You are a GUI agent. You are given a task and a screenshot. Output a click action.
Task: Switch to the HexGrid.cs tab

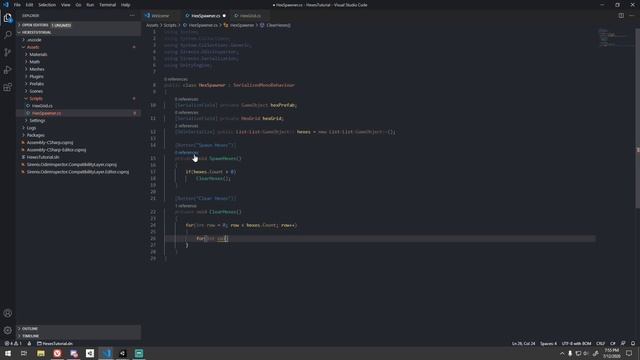pyautogui.click(x=250, y=16)
